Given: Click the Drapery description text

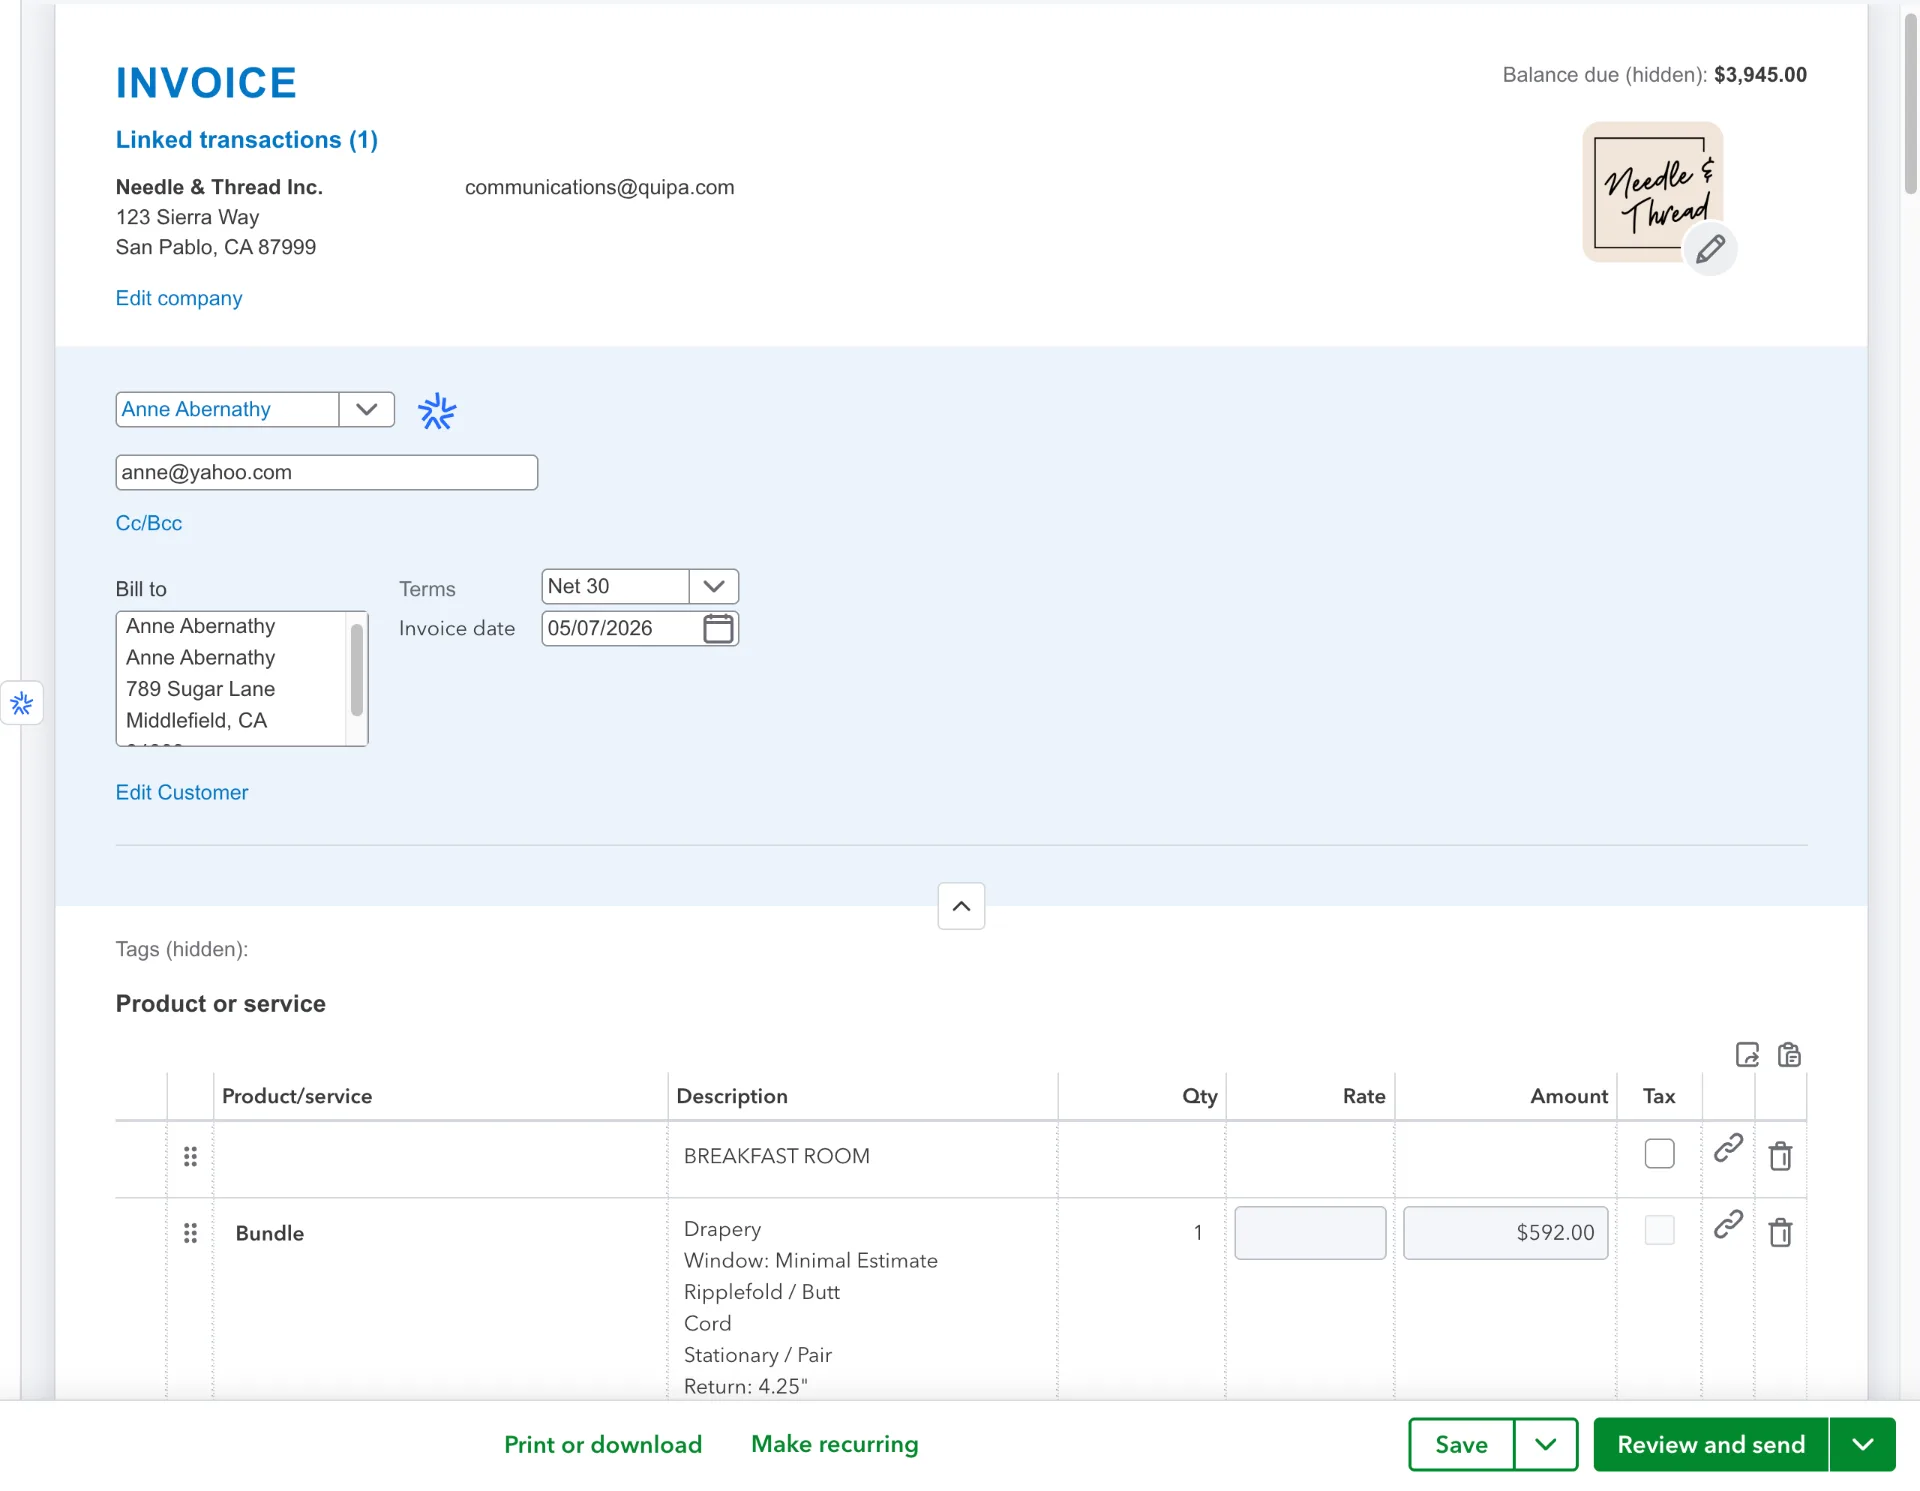Looking at the screenshot, I should 723,1229.
